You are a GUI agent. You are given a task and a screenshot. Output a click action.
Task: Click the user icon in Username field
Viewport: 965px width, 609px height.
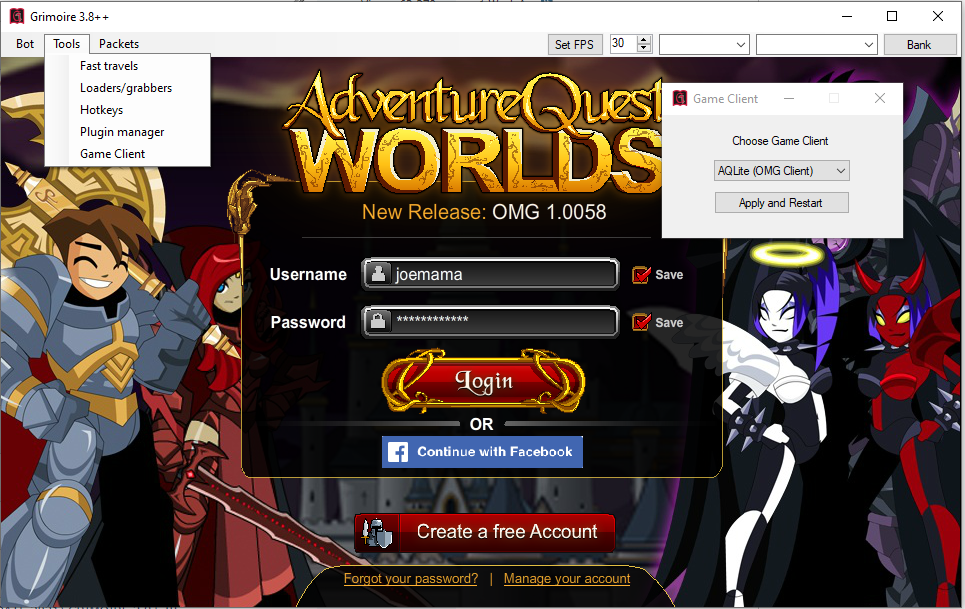click(x=378, y=274)
